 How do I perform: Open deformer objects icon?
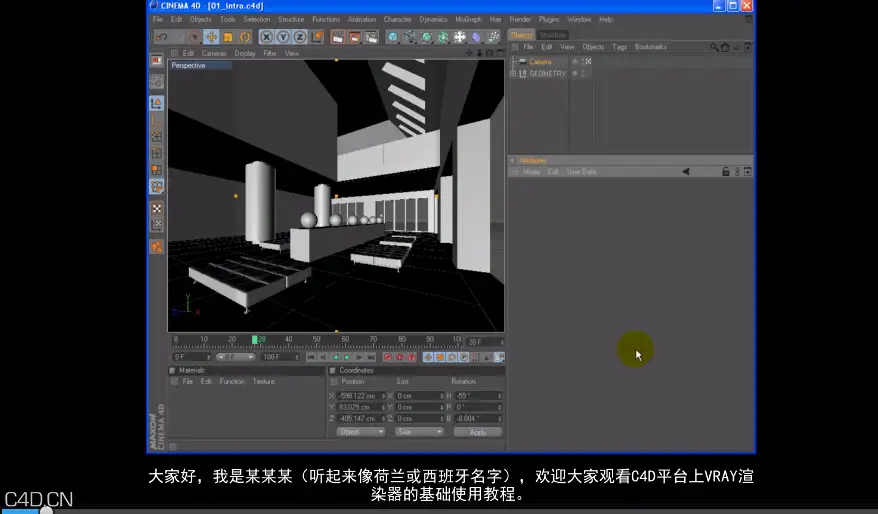(477, 38)
